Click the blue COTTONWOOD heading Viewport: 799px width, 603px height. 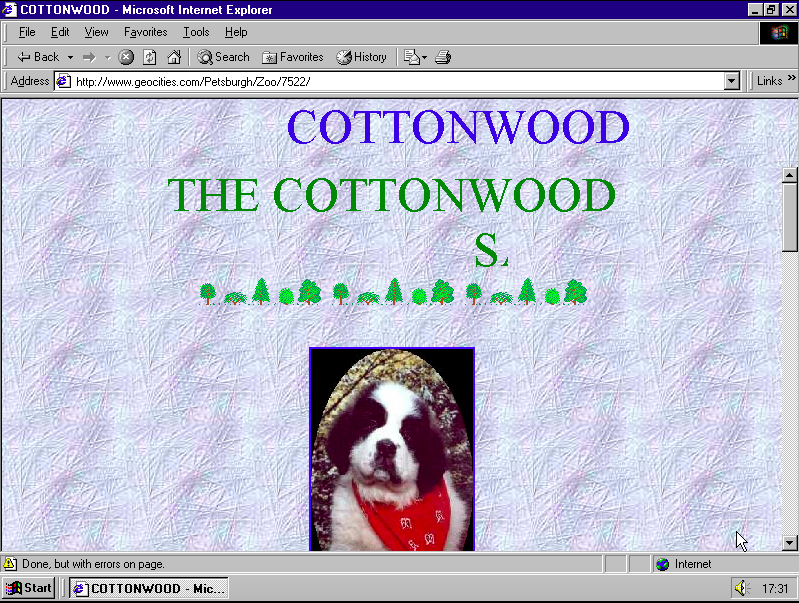point(458,127)
